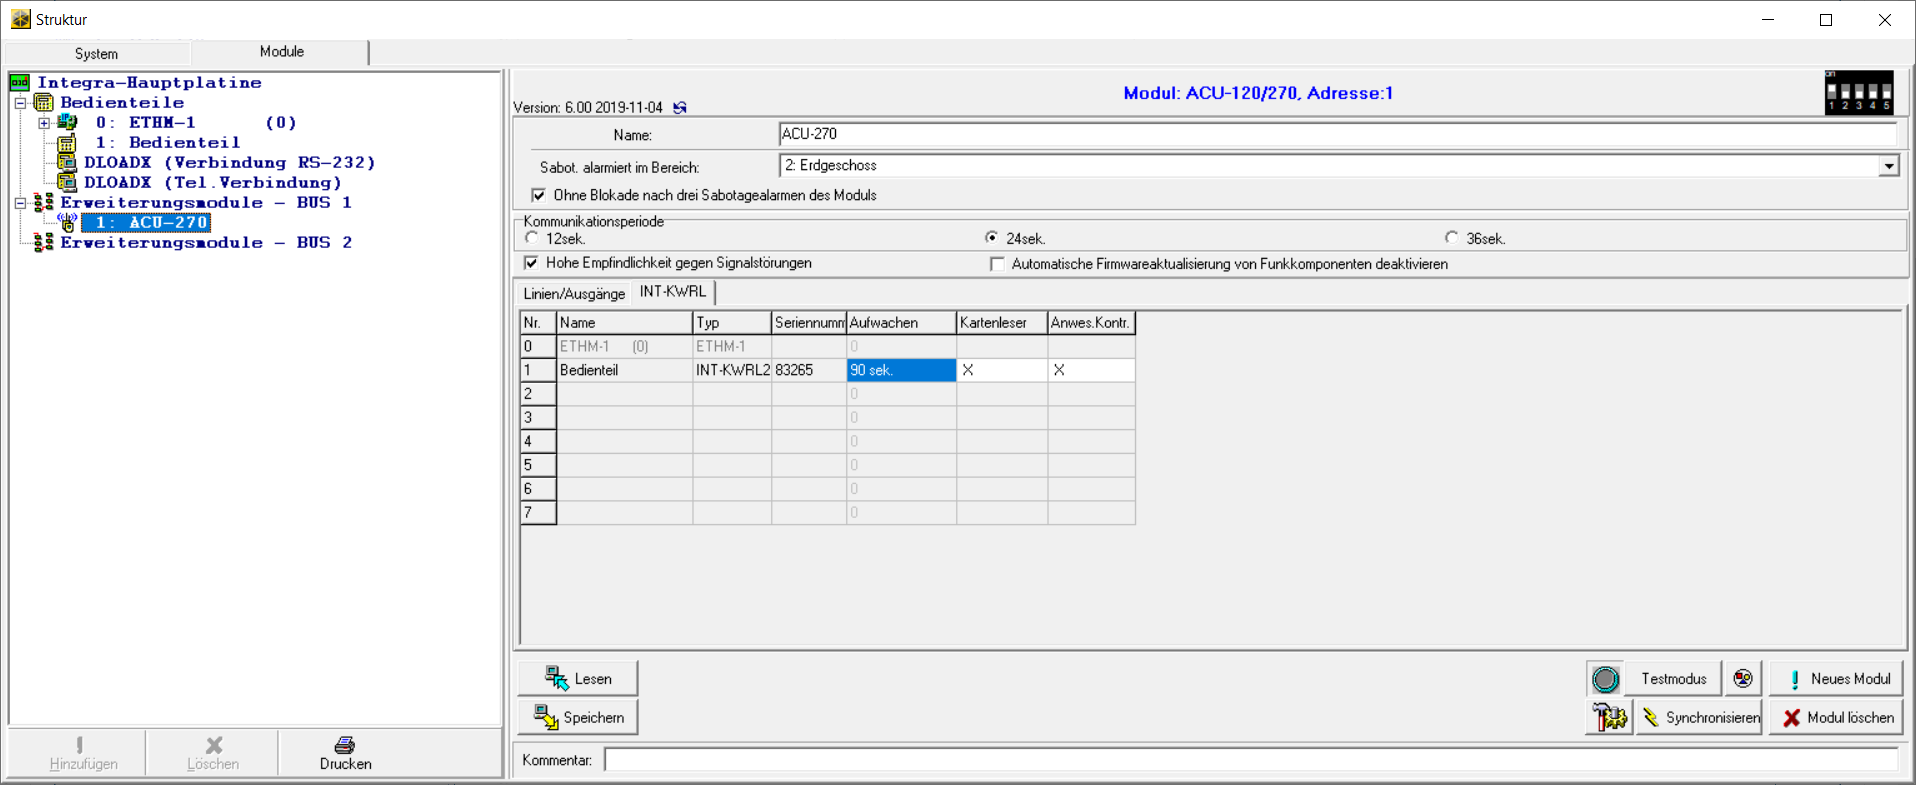
Task: Click the Drucken printer icon
Action: [345, 745]
